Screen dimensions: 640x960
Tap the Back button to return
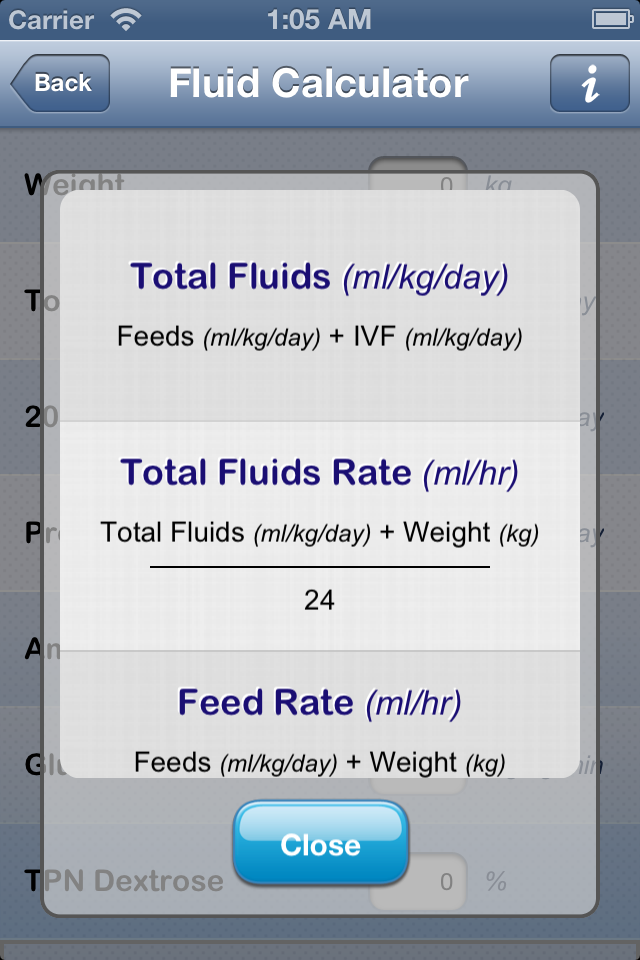click(59, 84)
